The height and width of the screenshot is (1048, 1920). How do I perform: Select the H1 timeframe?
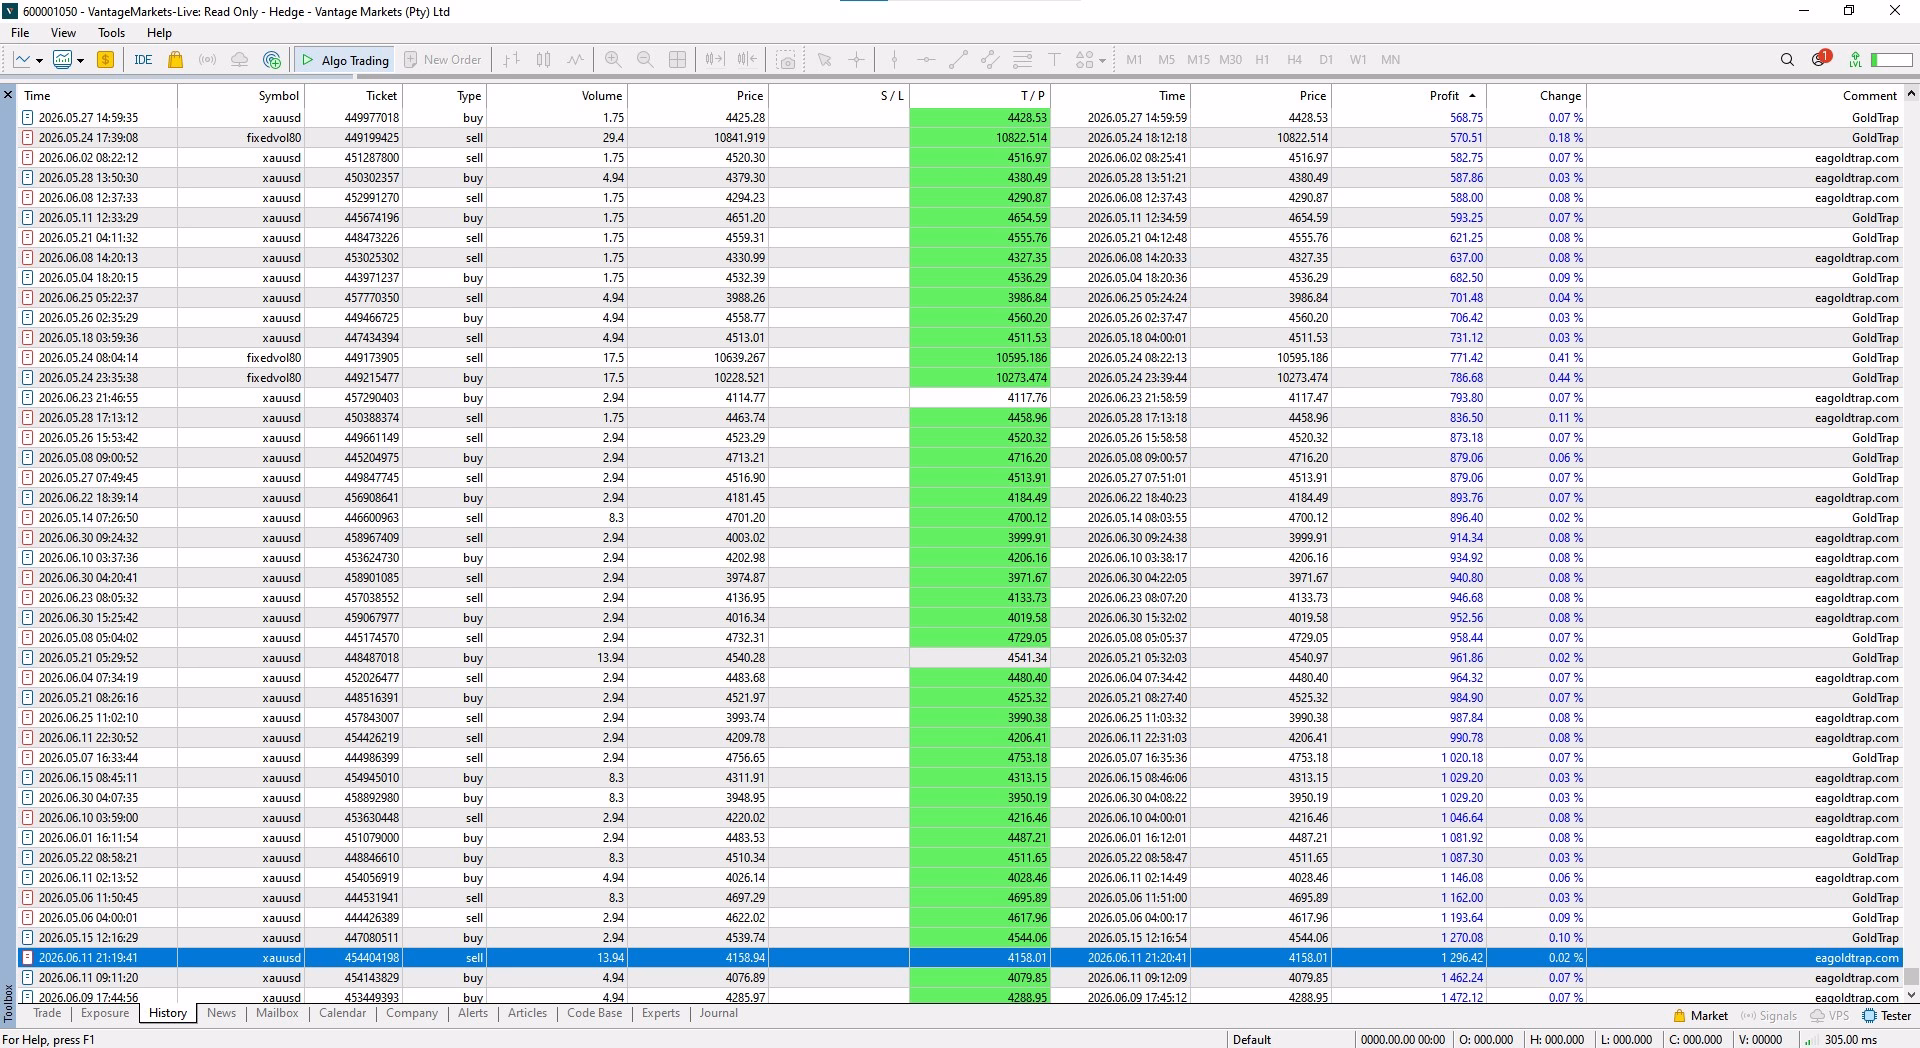[1262, 60]
